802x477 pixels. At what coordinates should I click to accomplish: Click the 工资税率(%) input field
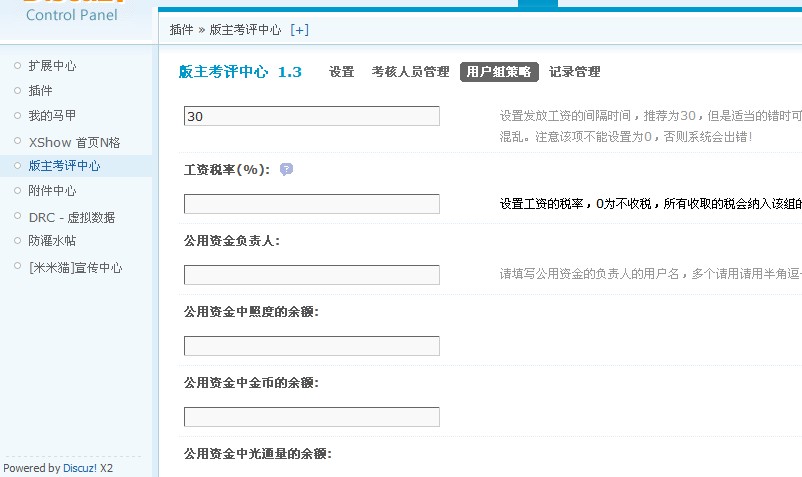[311, 203]
